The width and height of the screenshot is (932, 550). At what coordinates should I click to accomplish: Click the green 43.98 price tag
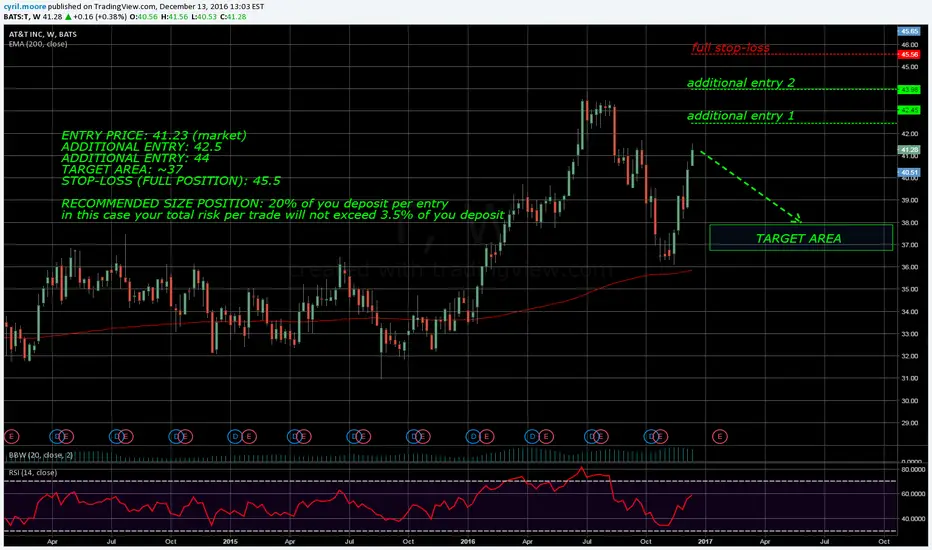(x=909, y=89)
